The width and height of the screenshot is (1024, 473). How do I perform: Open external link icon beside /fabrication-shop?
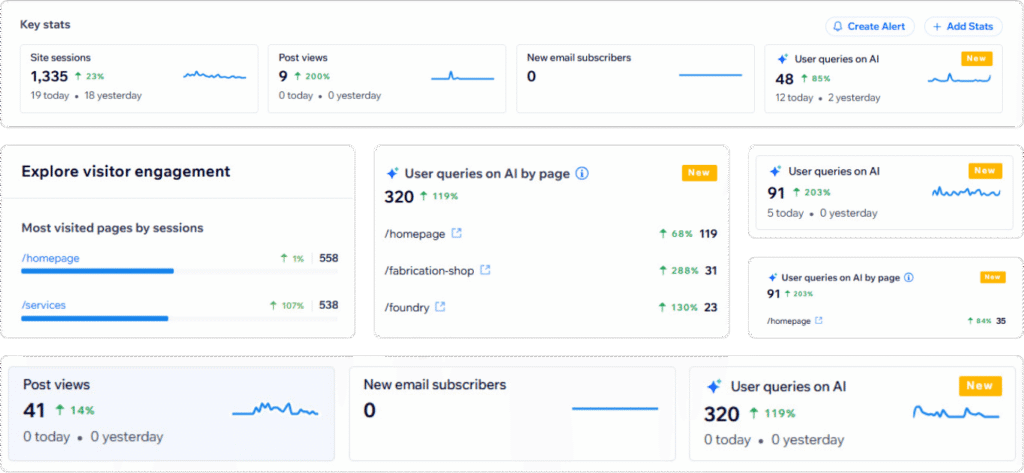coord(486,270)
